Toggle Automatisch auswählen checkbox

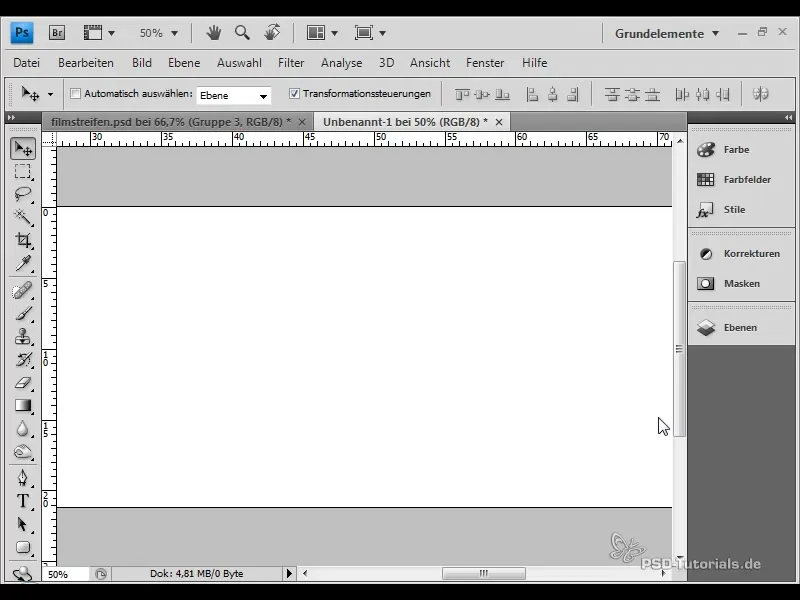click(76, 94)
